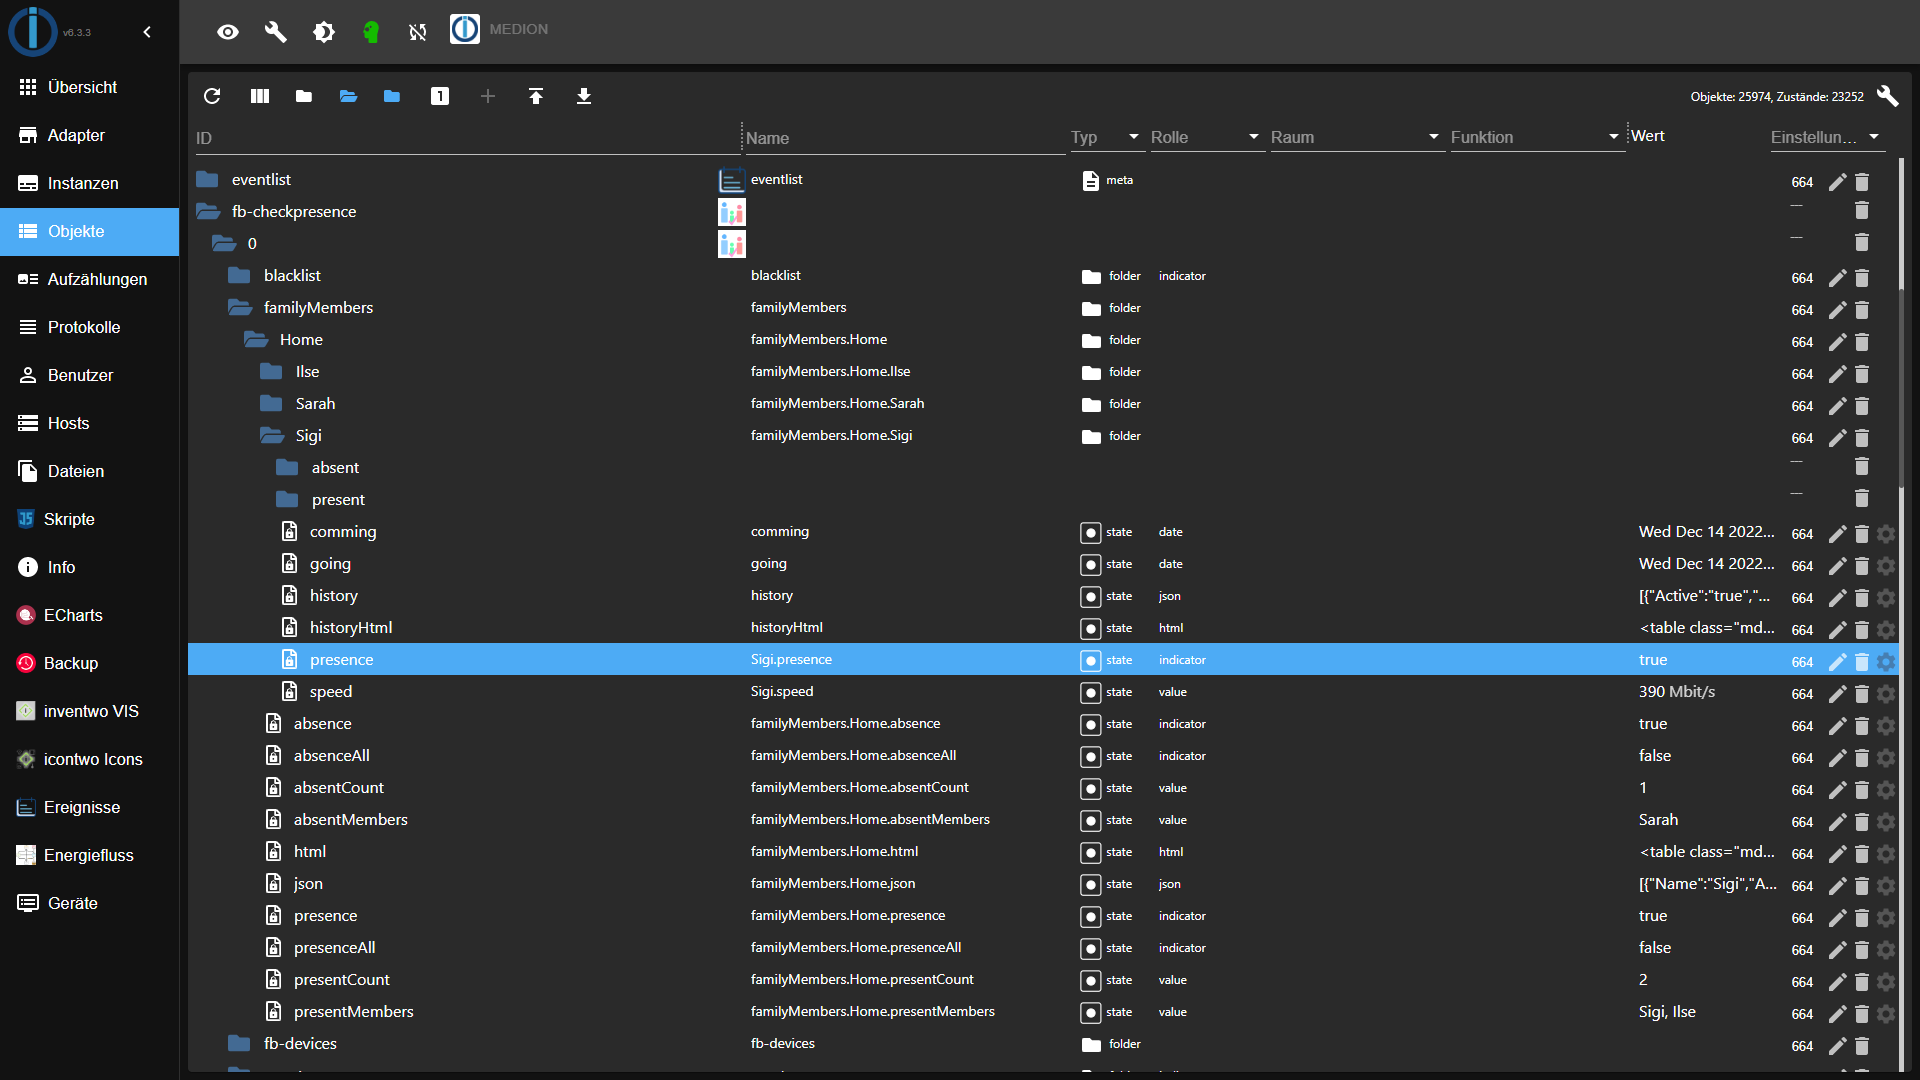
Task: Delete the eventlist object
Action: pos(1862,182)
